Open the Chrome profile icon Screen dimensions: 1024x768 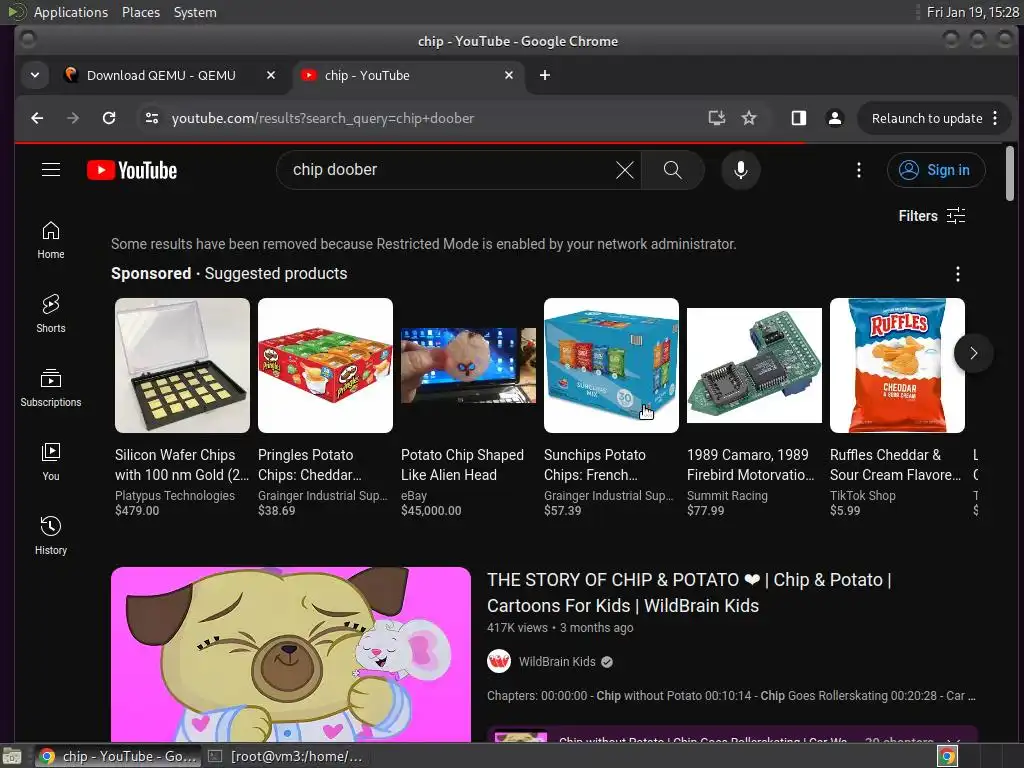(835, 118)
